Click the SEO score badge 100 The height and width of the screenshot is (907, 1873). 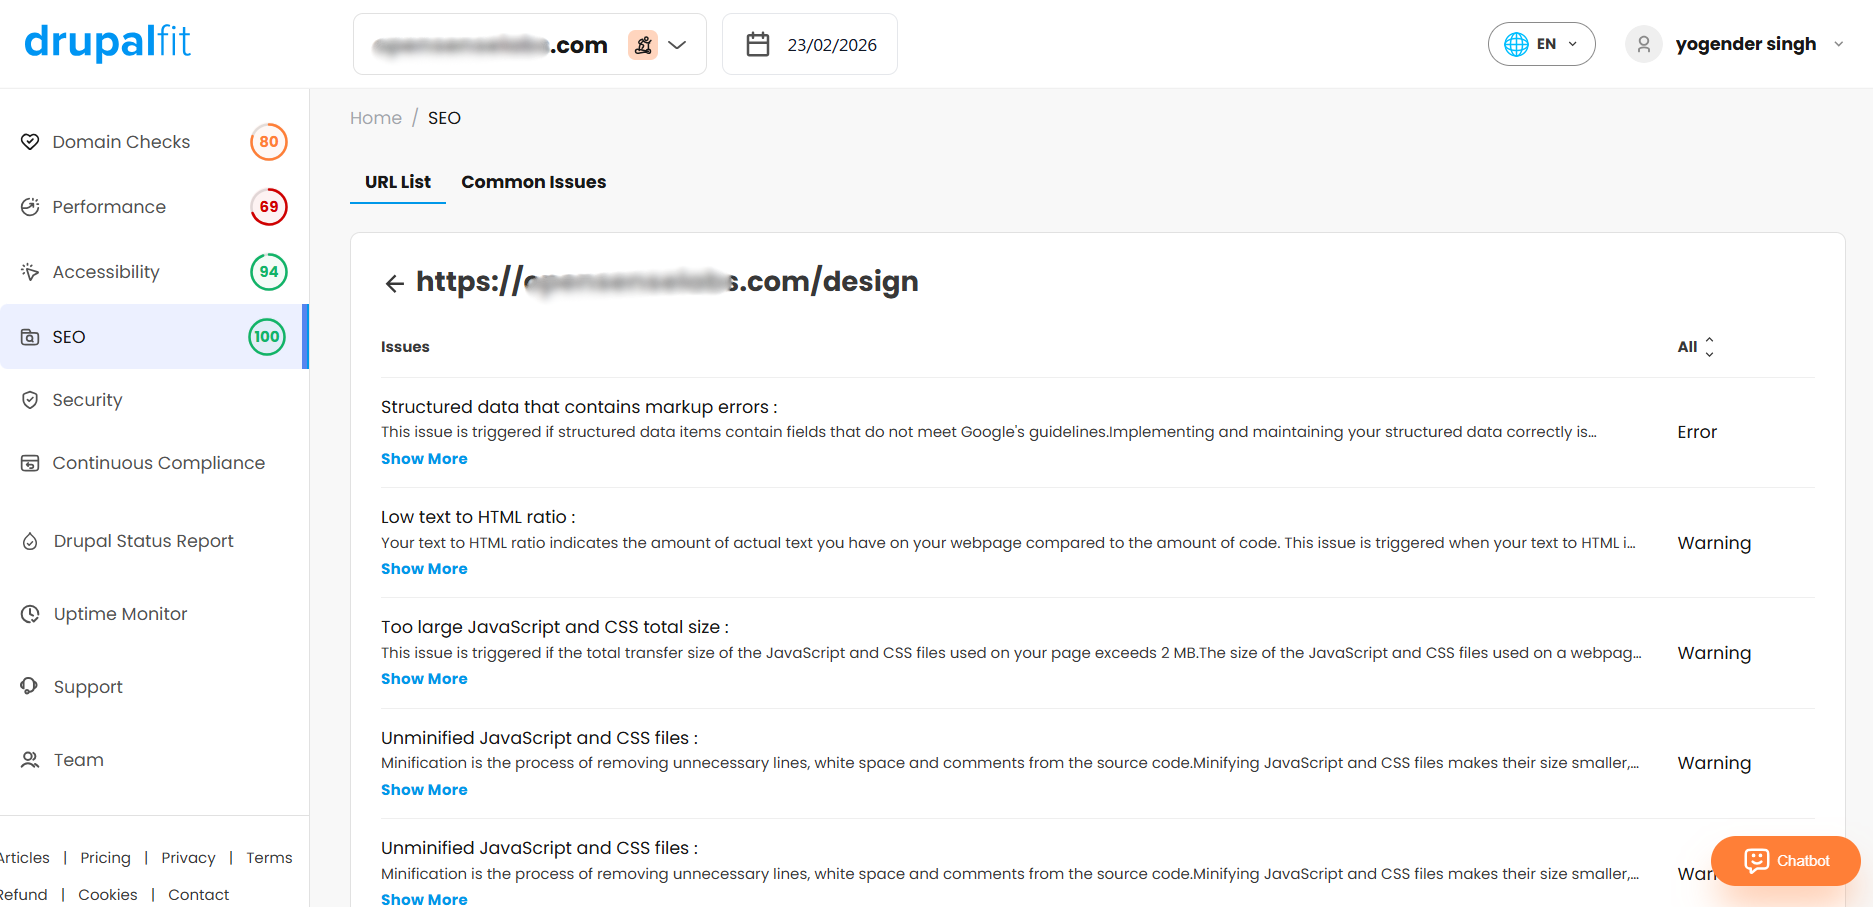pos(267,337)
